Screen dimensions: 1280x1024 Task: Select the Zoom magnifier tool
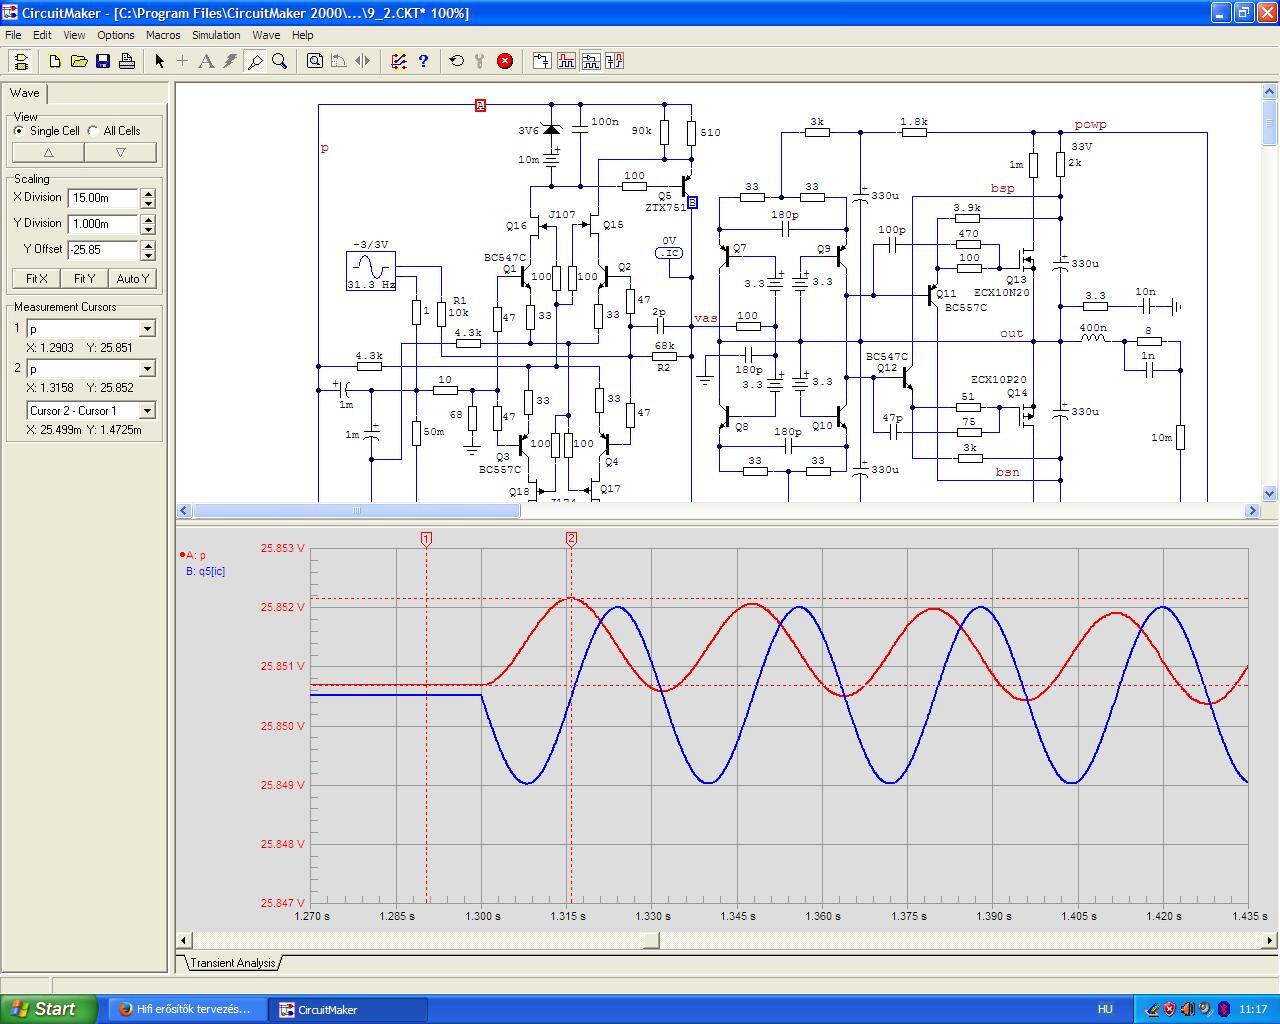[x=279, y=61]
